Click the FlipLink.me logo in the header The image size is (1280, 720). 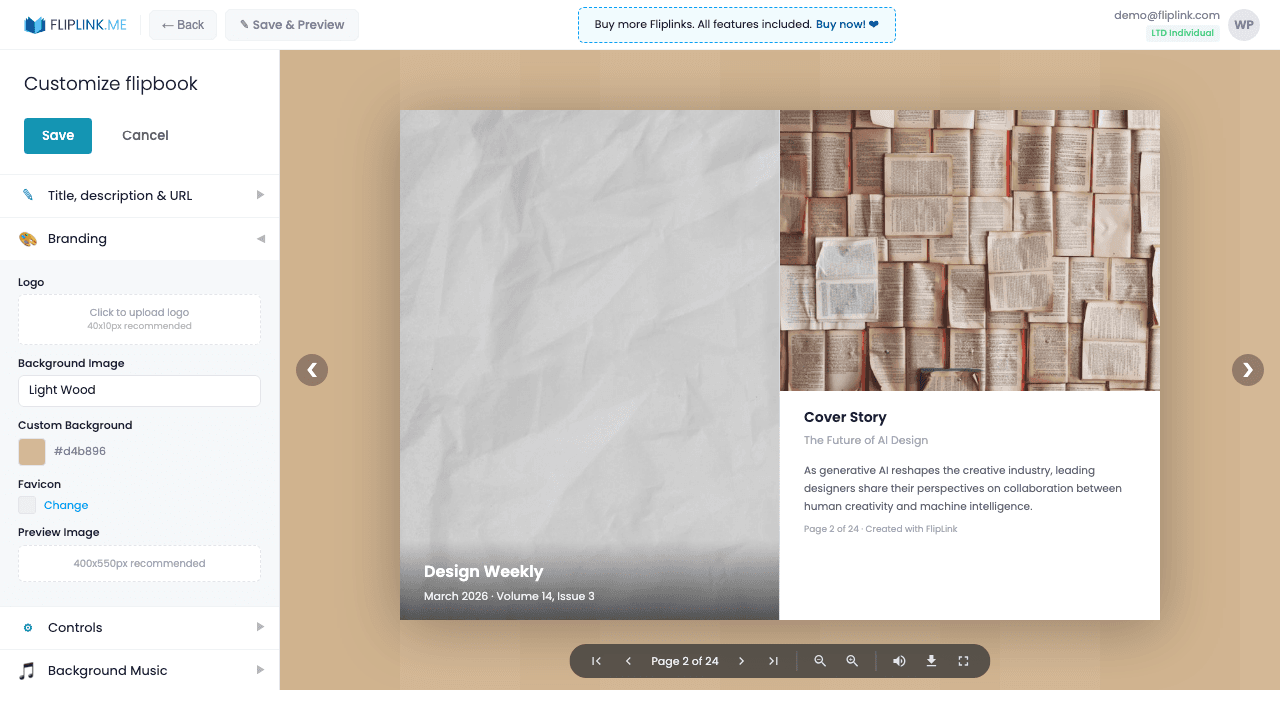coord(75,25)
